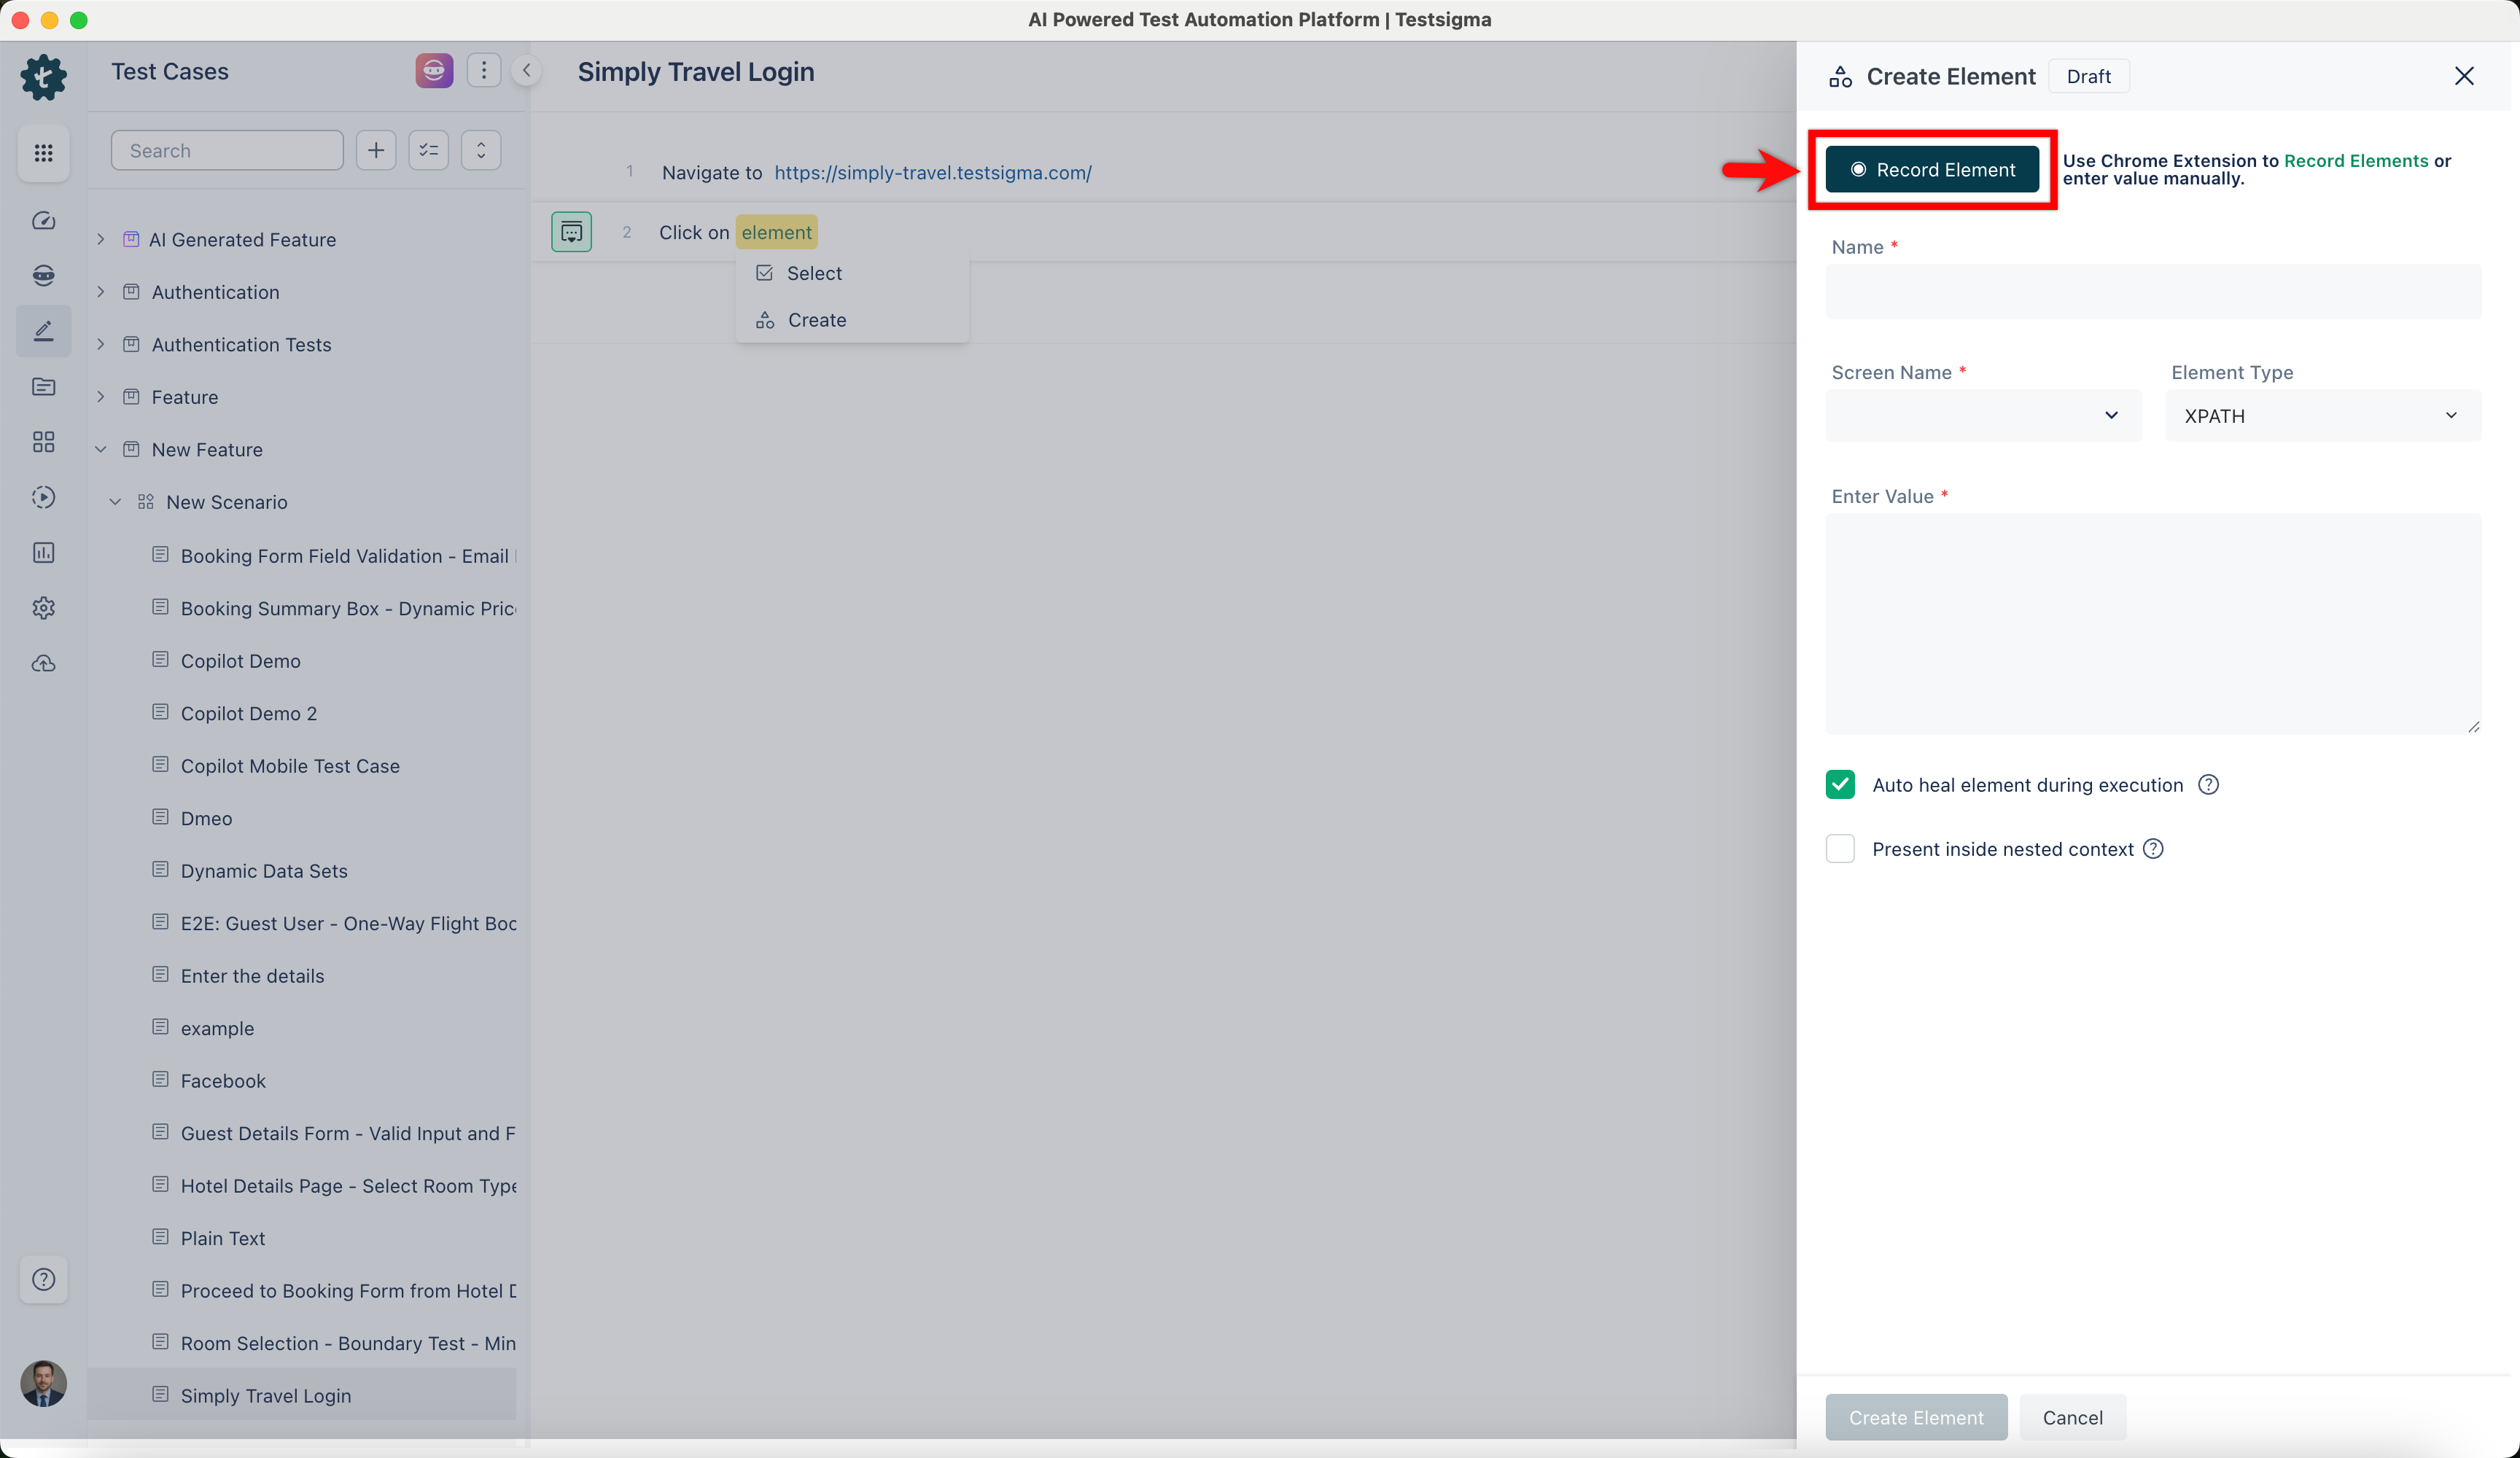Open the Facebook test case
The width and height of the screenshot is (2520, 1458).
(x=223, y=1080)
